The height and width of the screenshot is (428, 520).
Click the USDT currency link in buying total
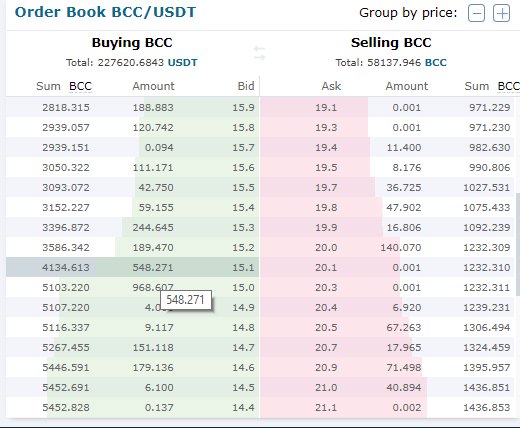183,63
